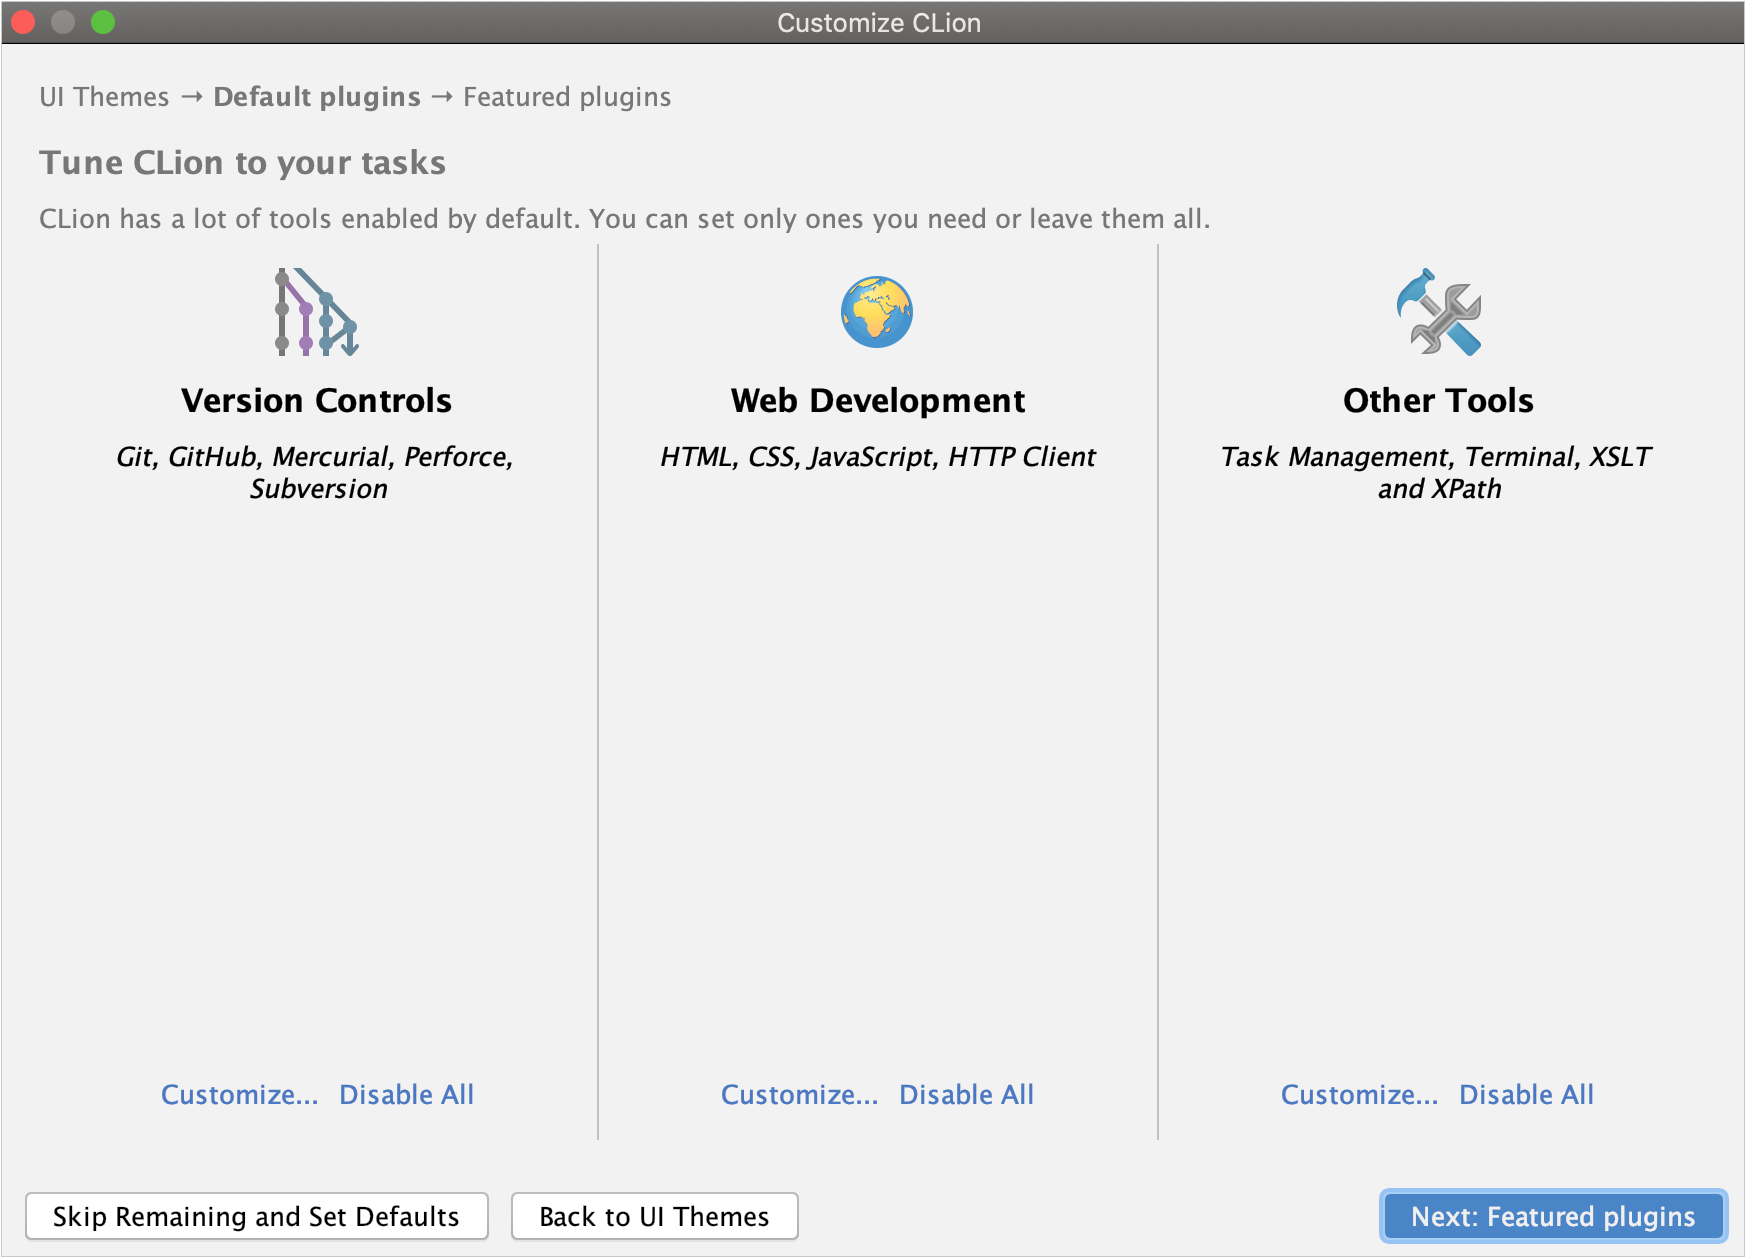Image resolution: width=1747 pixels, height=1259 pixels.
Task: Select UI Themes breadcrumb step
Action: [x=105, y=97]
